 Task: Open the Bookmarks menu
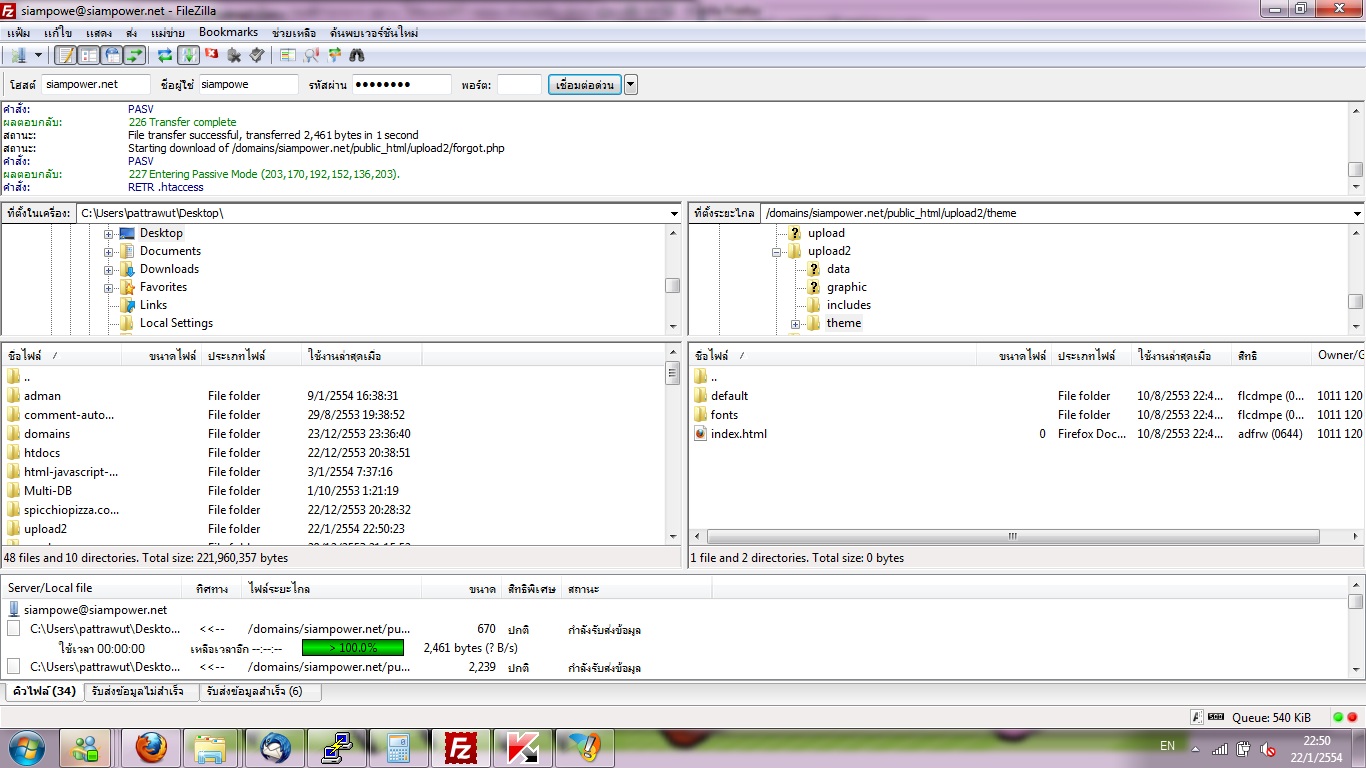coord(228,33)
